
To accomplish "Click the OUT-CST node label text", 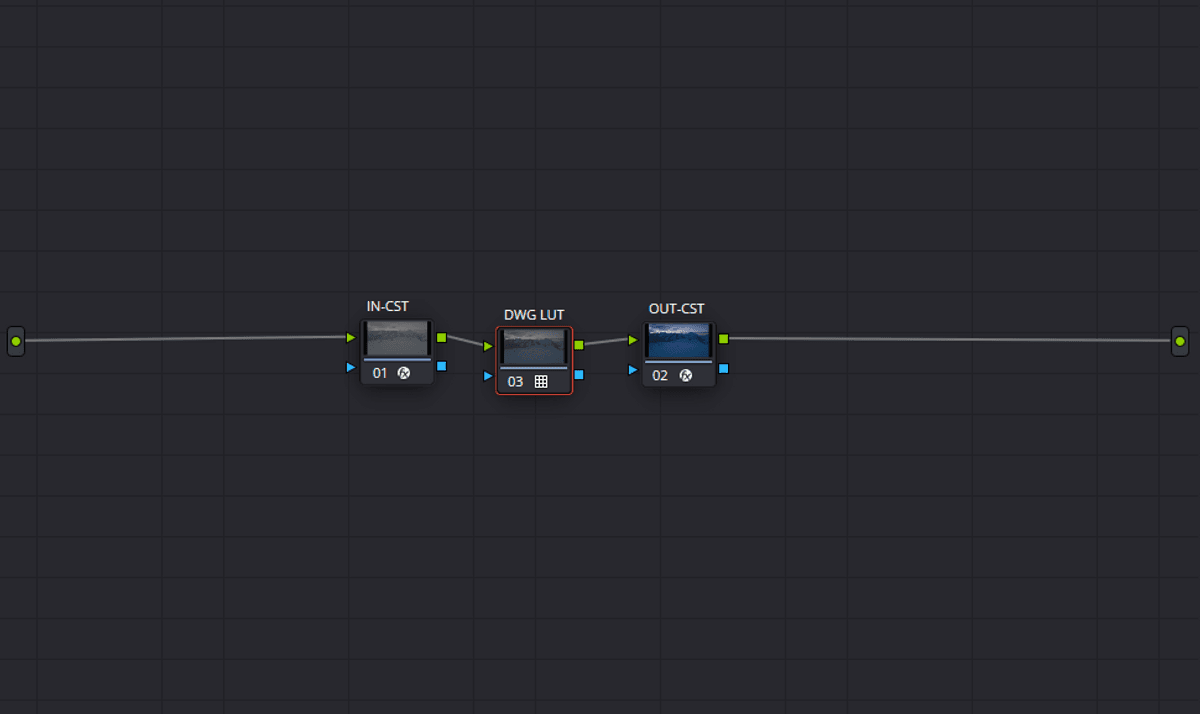I will [x=676, y=309].
